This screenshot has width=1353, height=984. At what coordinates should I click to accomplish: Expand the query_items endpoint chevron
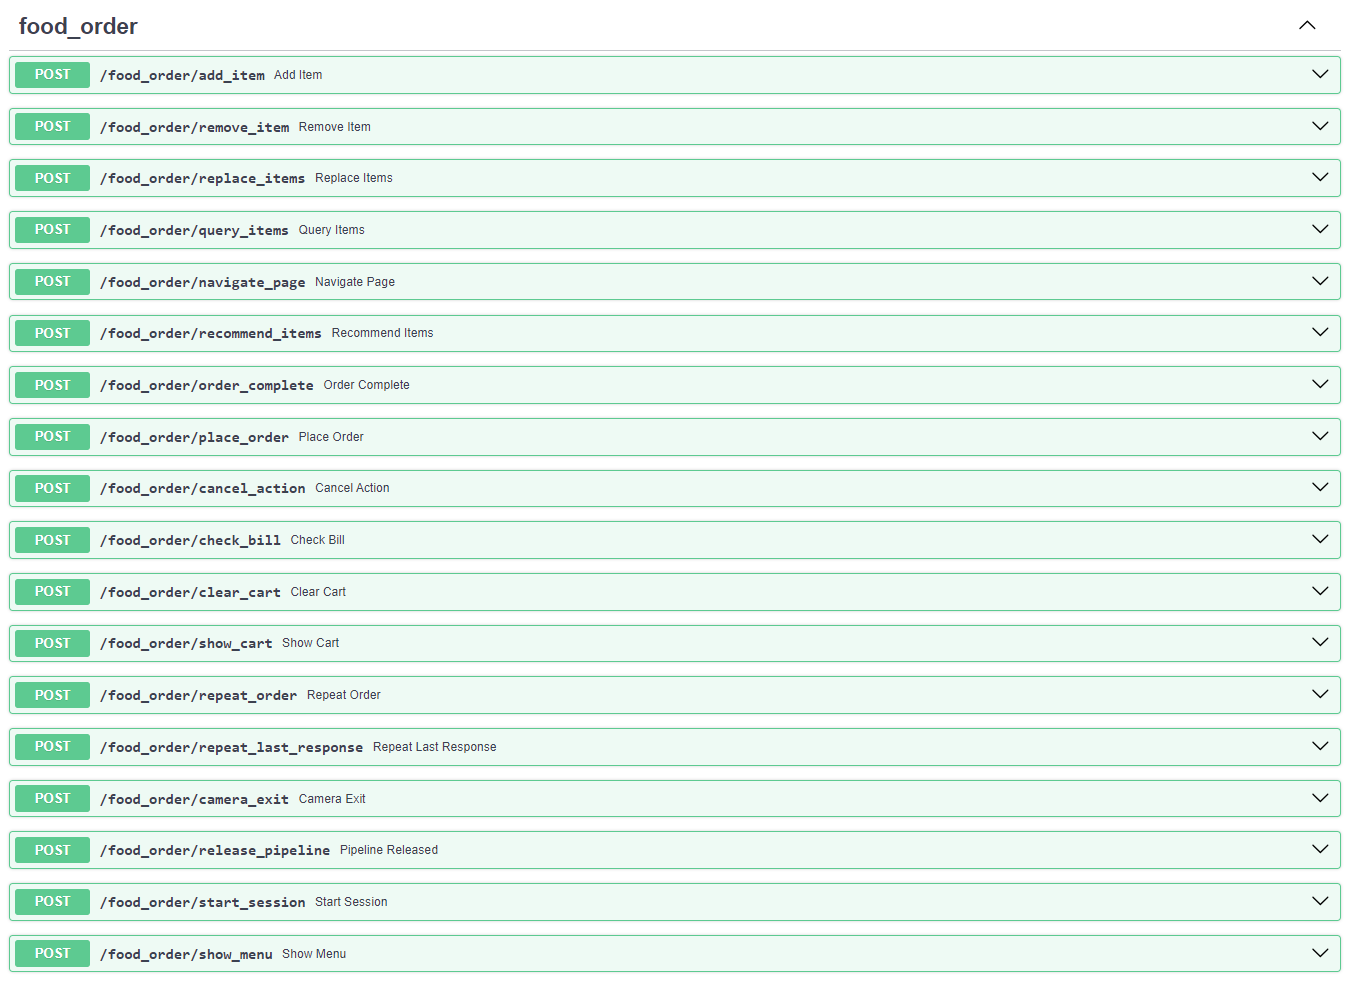pos(1320,229)
